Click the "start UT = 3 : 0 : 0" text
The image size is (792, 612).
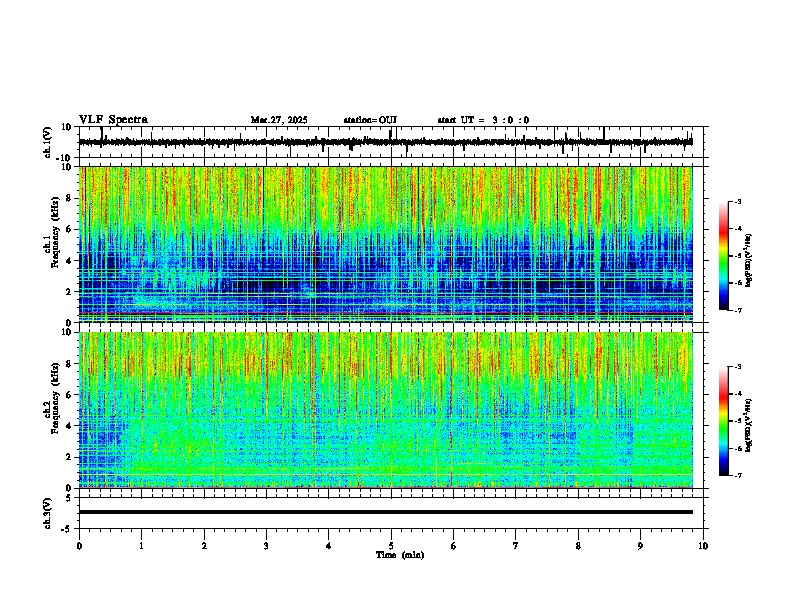[x=483, y=120]
